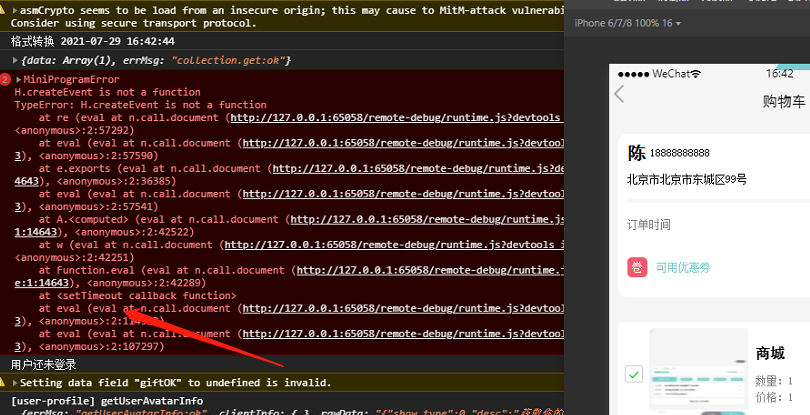Expand the collection.get:ok data object
This screenshot has height=415, width=810.
click(x=15, y=60)
